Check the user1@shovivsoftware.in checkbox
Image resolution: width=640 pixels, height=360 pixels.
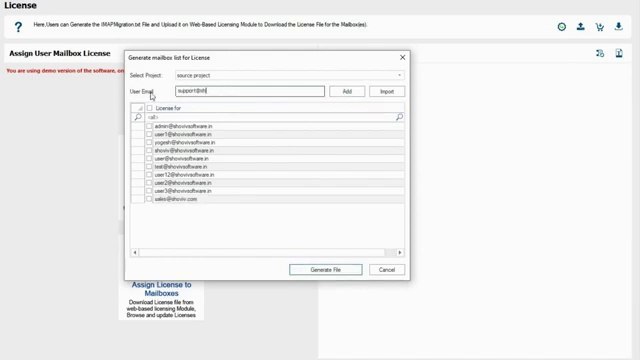(x=149, y=134)
